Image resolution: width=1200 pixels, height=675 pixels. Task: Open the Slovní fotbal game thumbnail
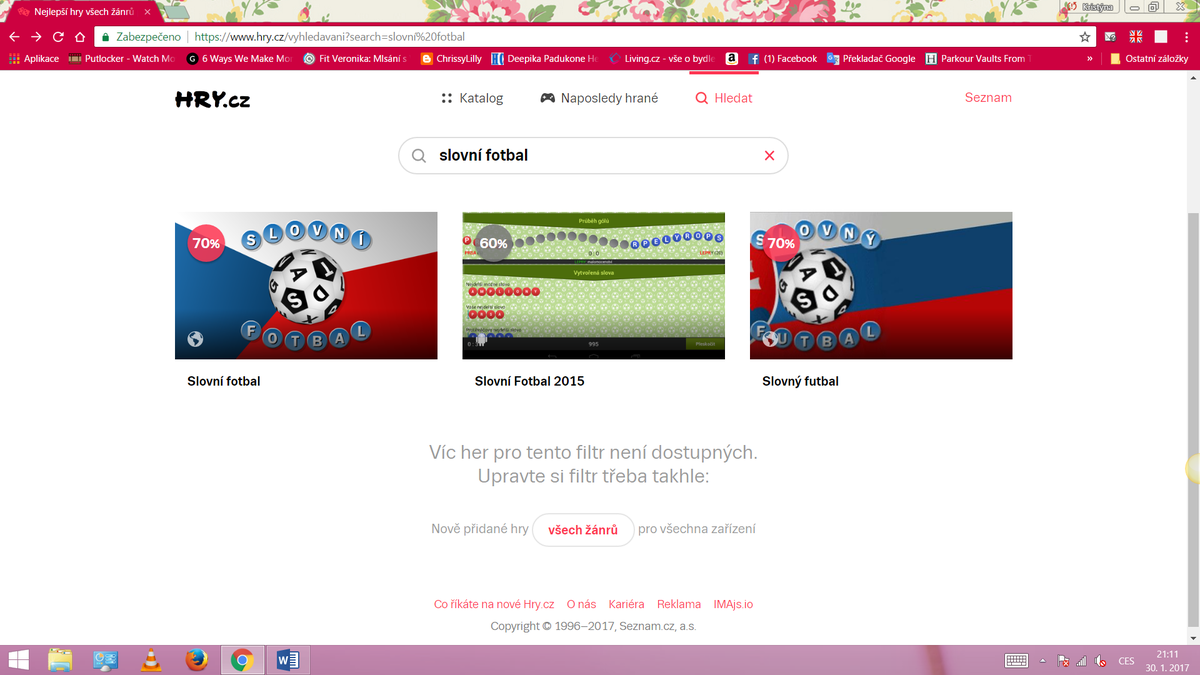306,285
